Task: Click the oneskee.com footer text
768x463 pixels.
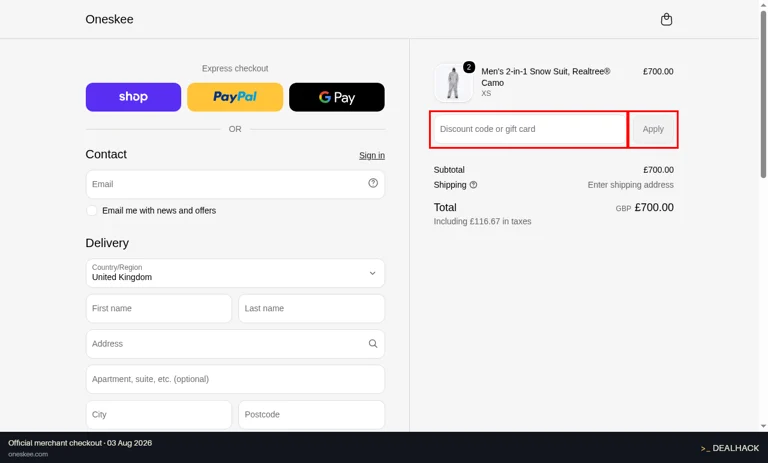Action: (28, 454)
